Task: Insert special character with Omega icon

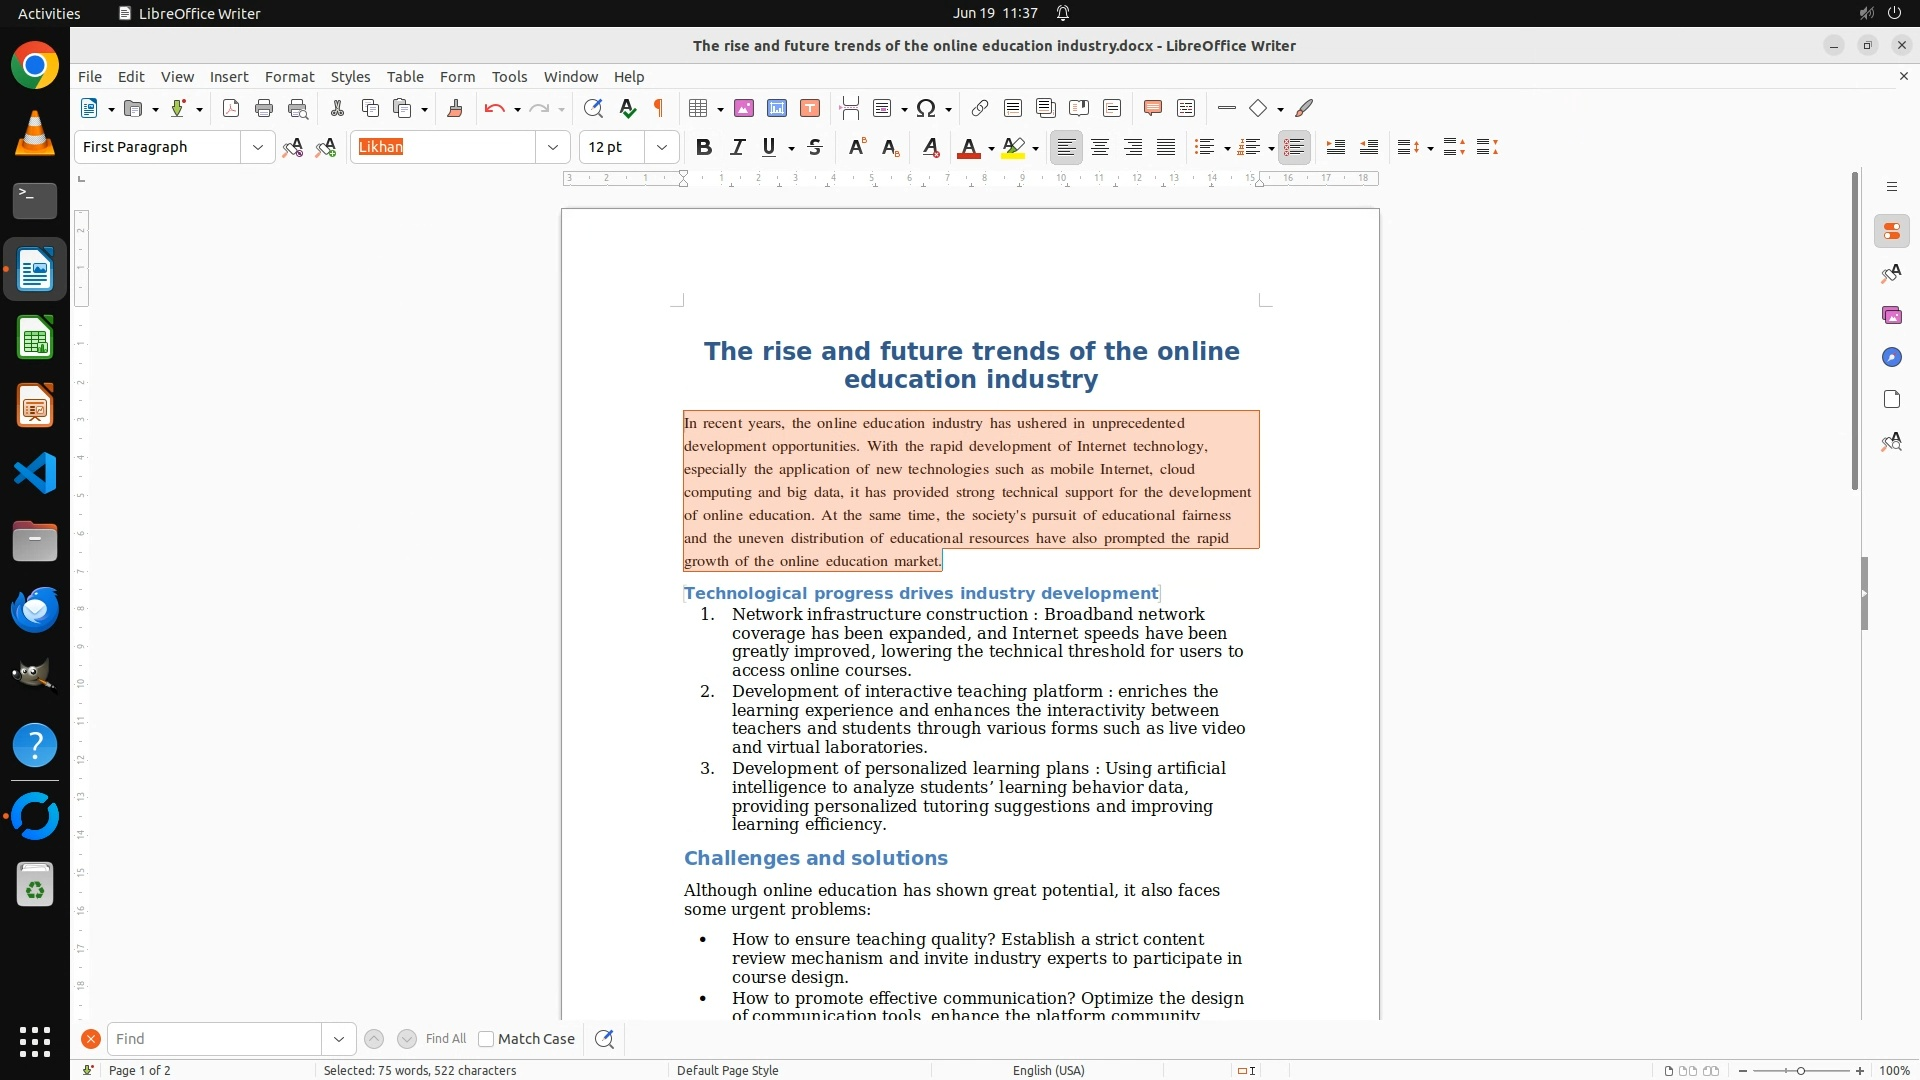Action: (x=926, y=109)
